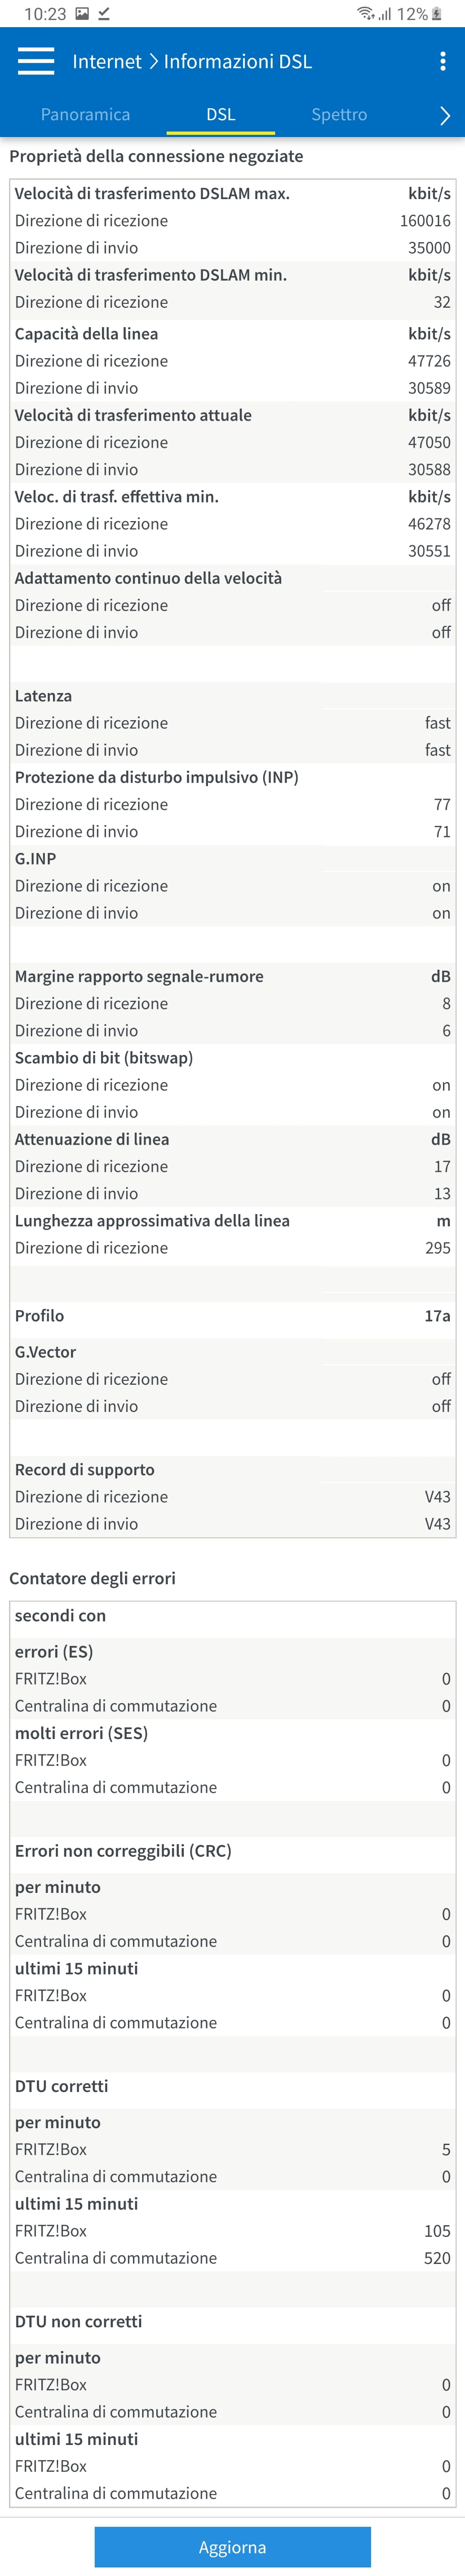465x2576 pixels.
Task: Open the hamburger navigation menu
Action: pos(36,61)
